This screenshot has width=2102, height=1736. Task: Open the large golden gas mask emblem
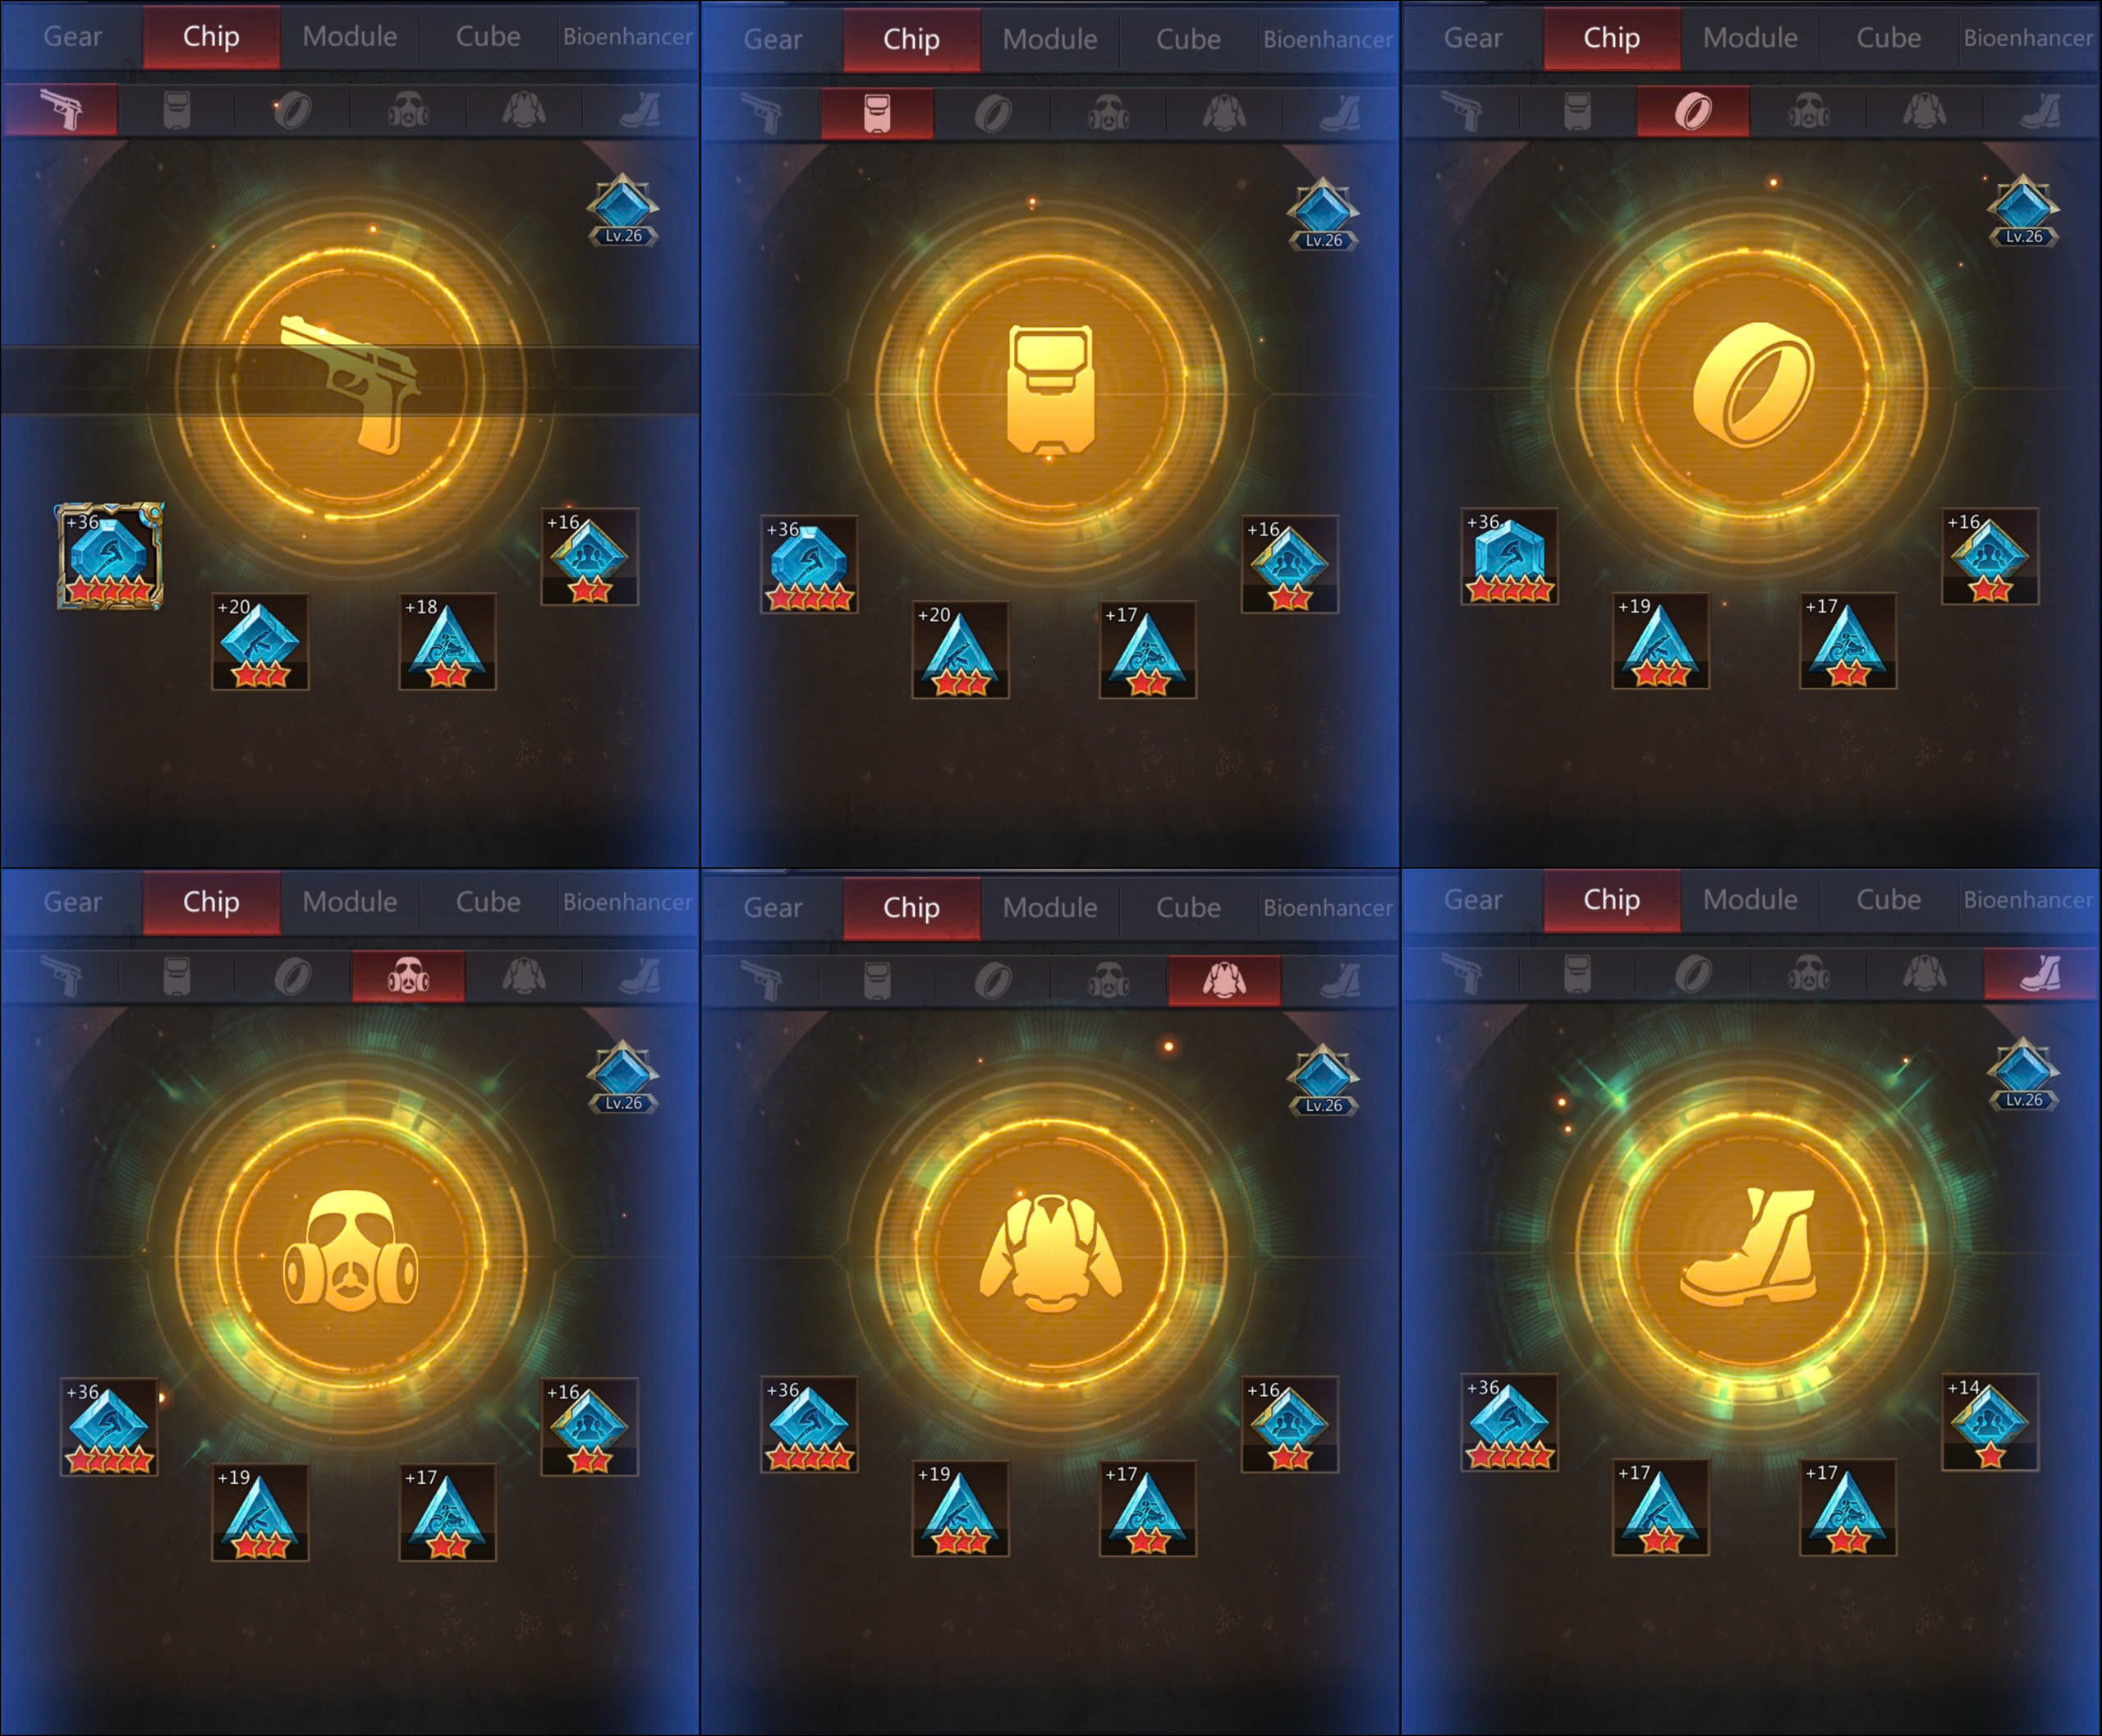point(351,1252)
